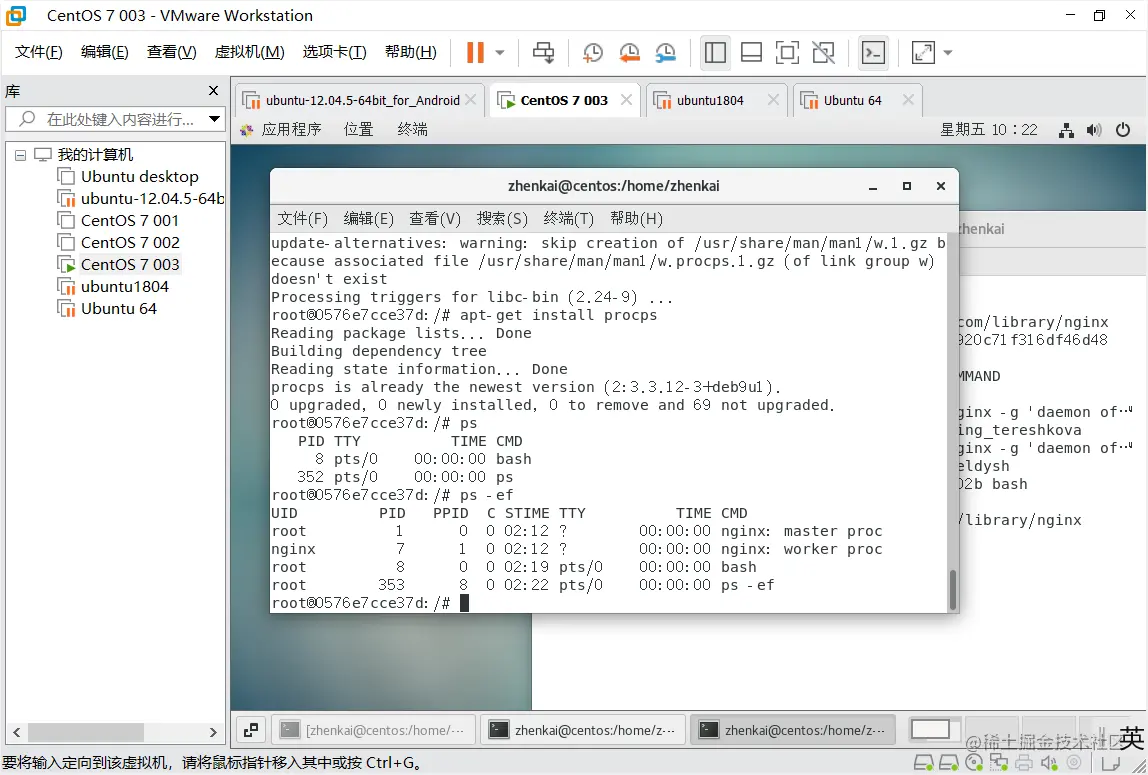Open the 位置 menu in CentOS panel
The image size is (1148, 775).
[359, 130]
